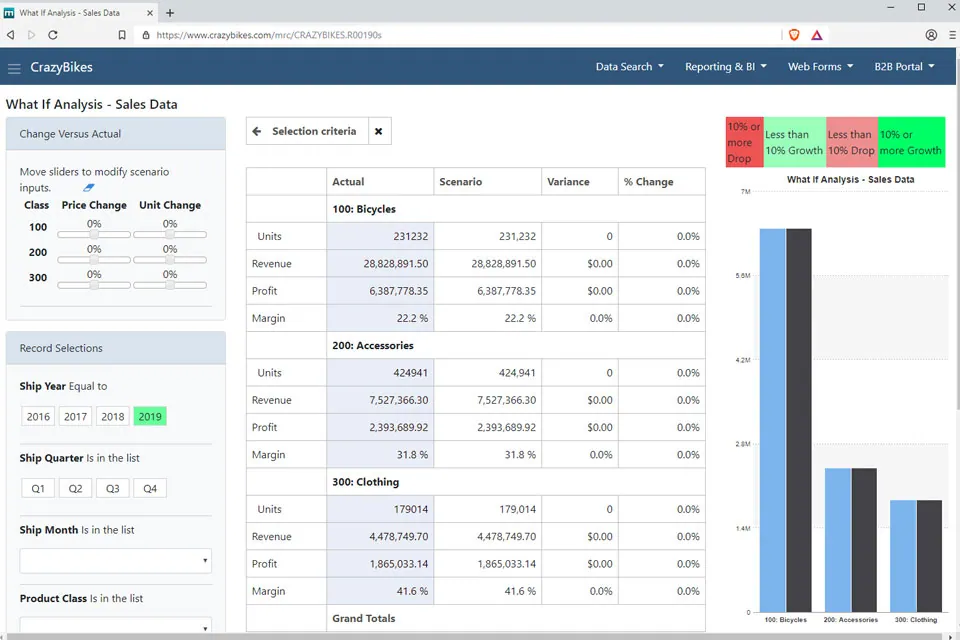Adjust class 100 Price Change slider
The width and height of the screenshot is (960, 640).
tap(94, 235)
